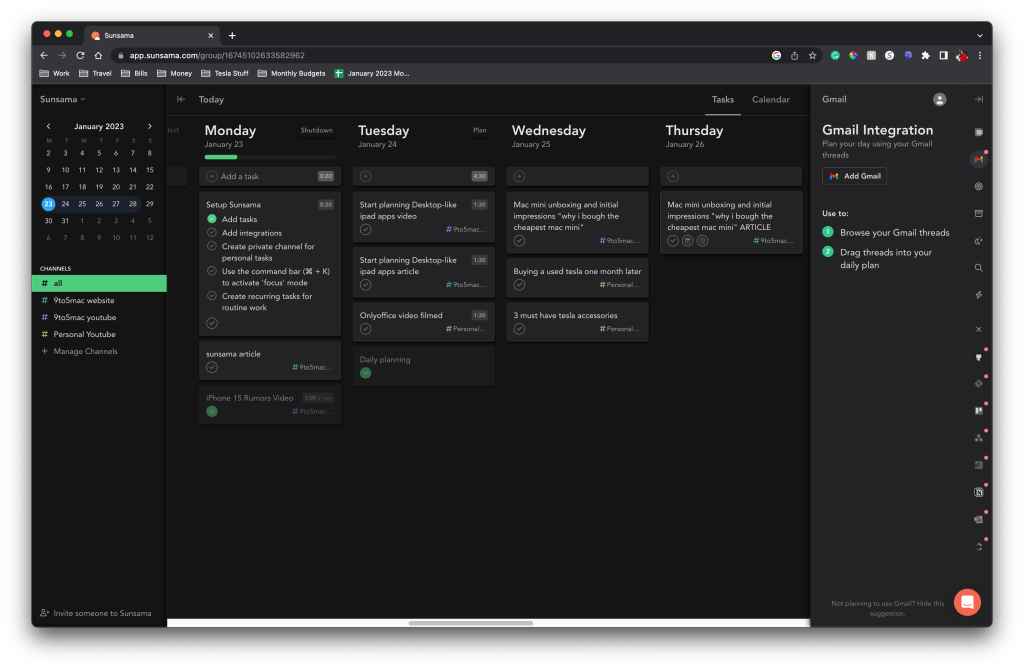Open the Sunsama workspace dropdown

[62, 99]
